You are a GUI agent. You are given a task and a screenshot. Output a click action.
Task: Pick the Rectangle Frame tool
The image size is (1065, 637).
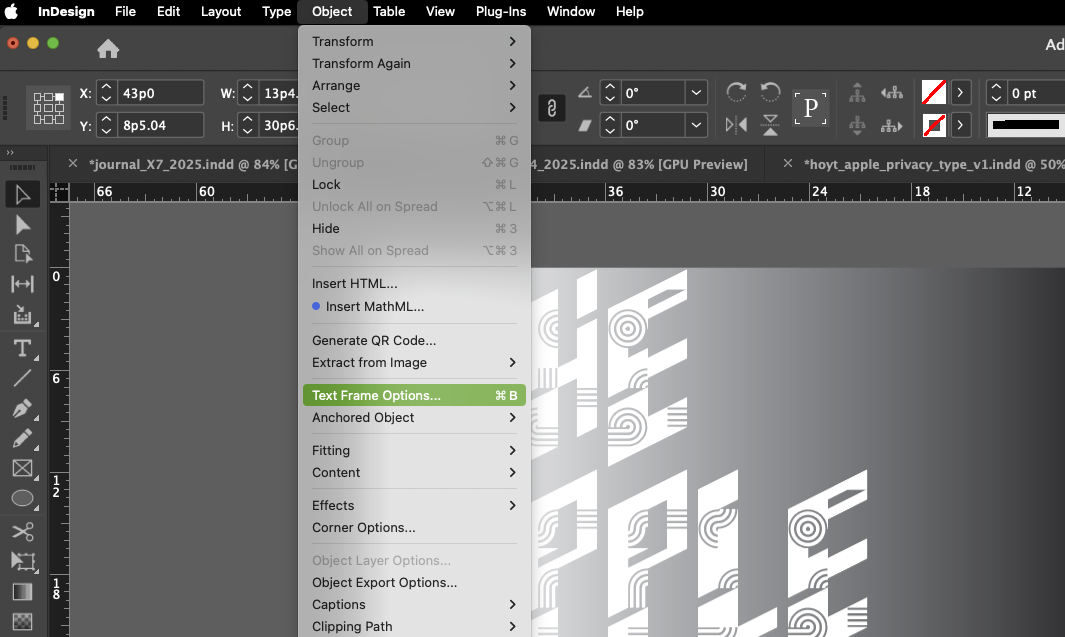(22, 468)
